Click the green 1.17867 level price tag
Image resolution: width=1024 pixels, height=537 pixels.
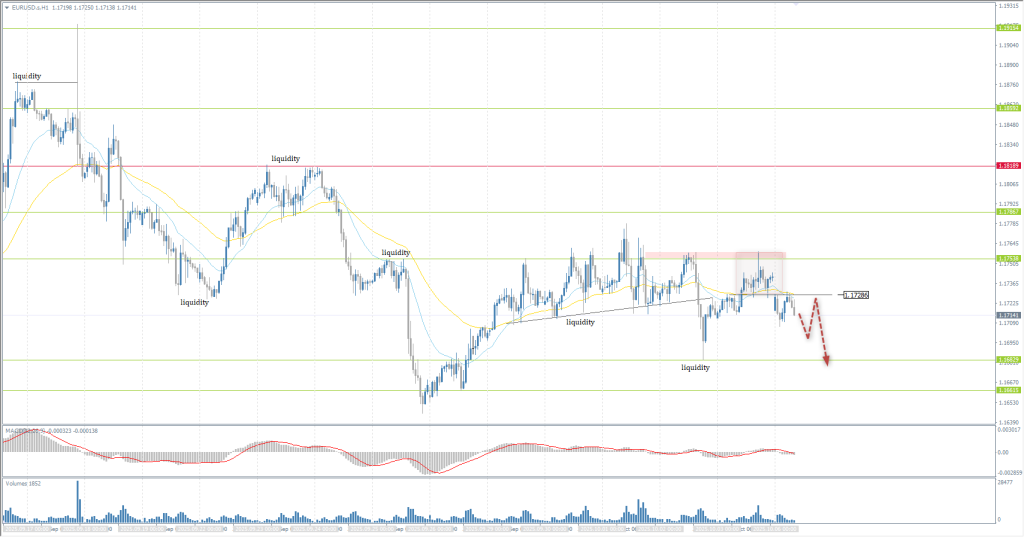1007,212
